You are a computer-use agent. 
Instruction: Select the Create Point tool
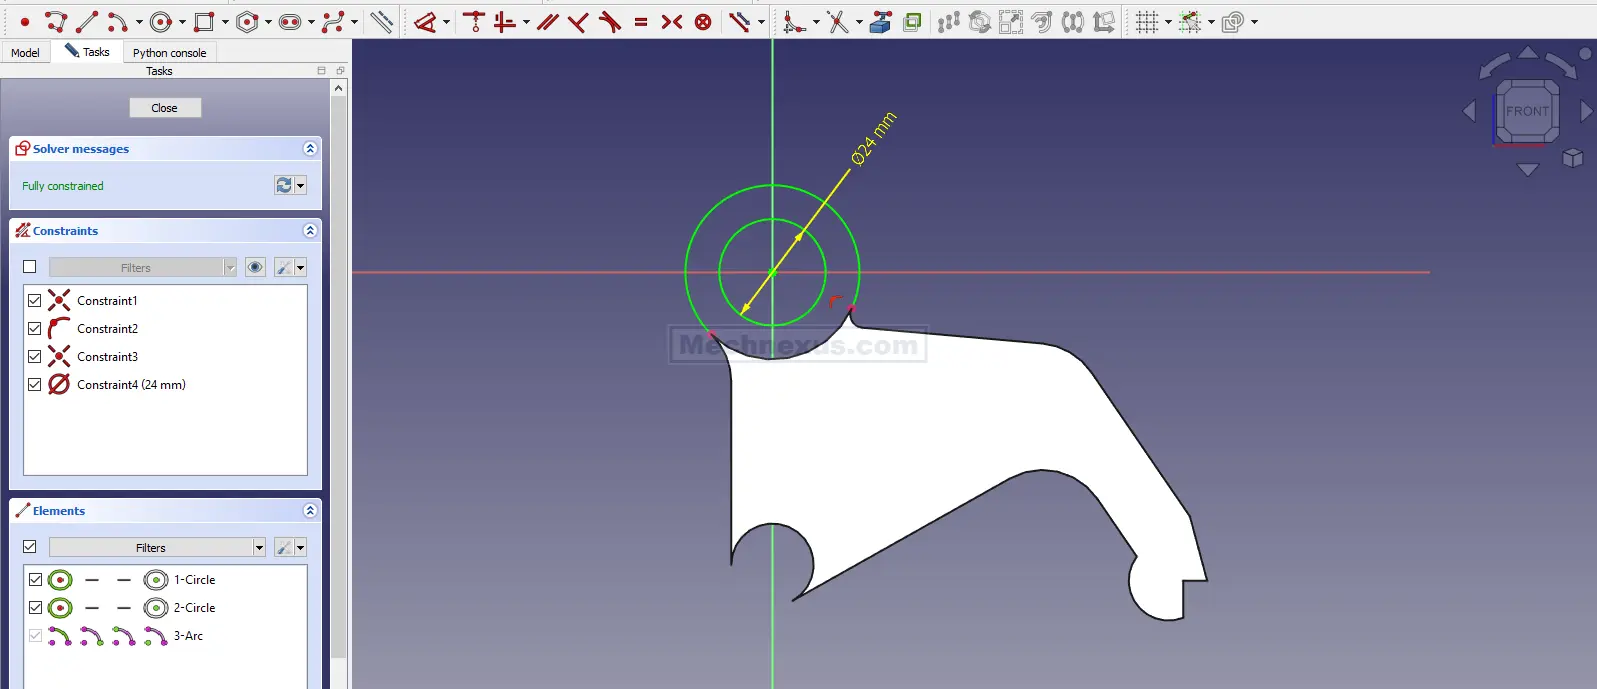[x=25, y=21]
